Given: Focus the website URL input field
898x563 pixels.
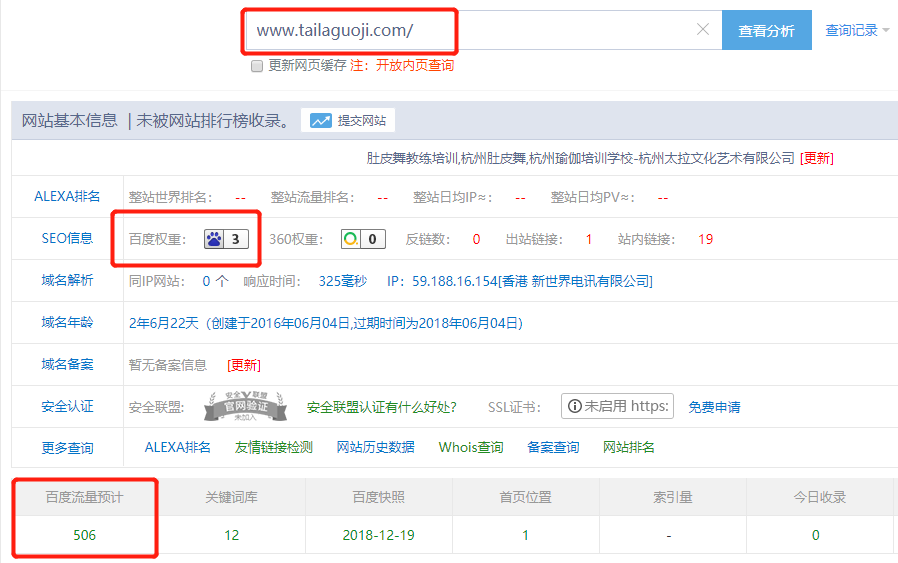Looking at the screenshot, I should (x=483, y=30).
